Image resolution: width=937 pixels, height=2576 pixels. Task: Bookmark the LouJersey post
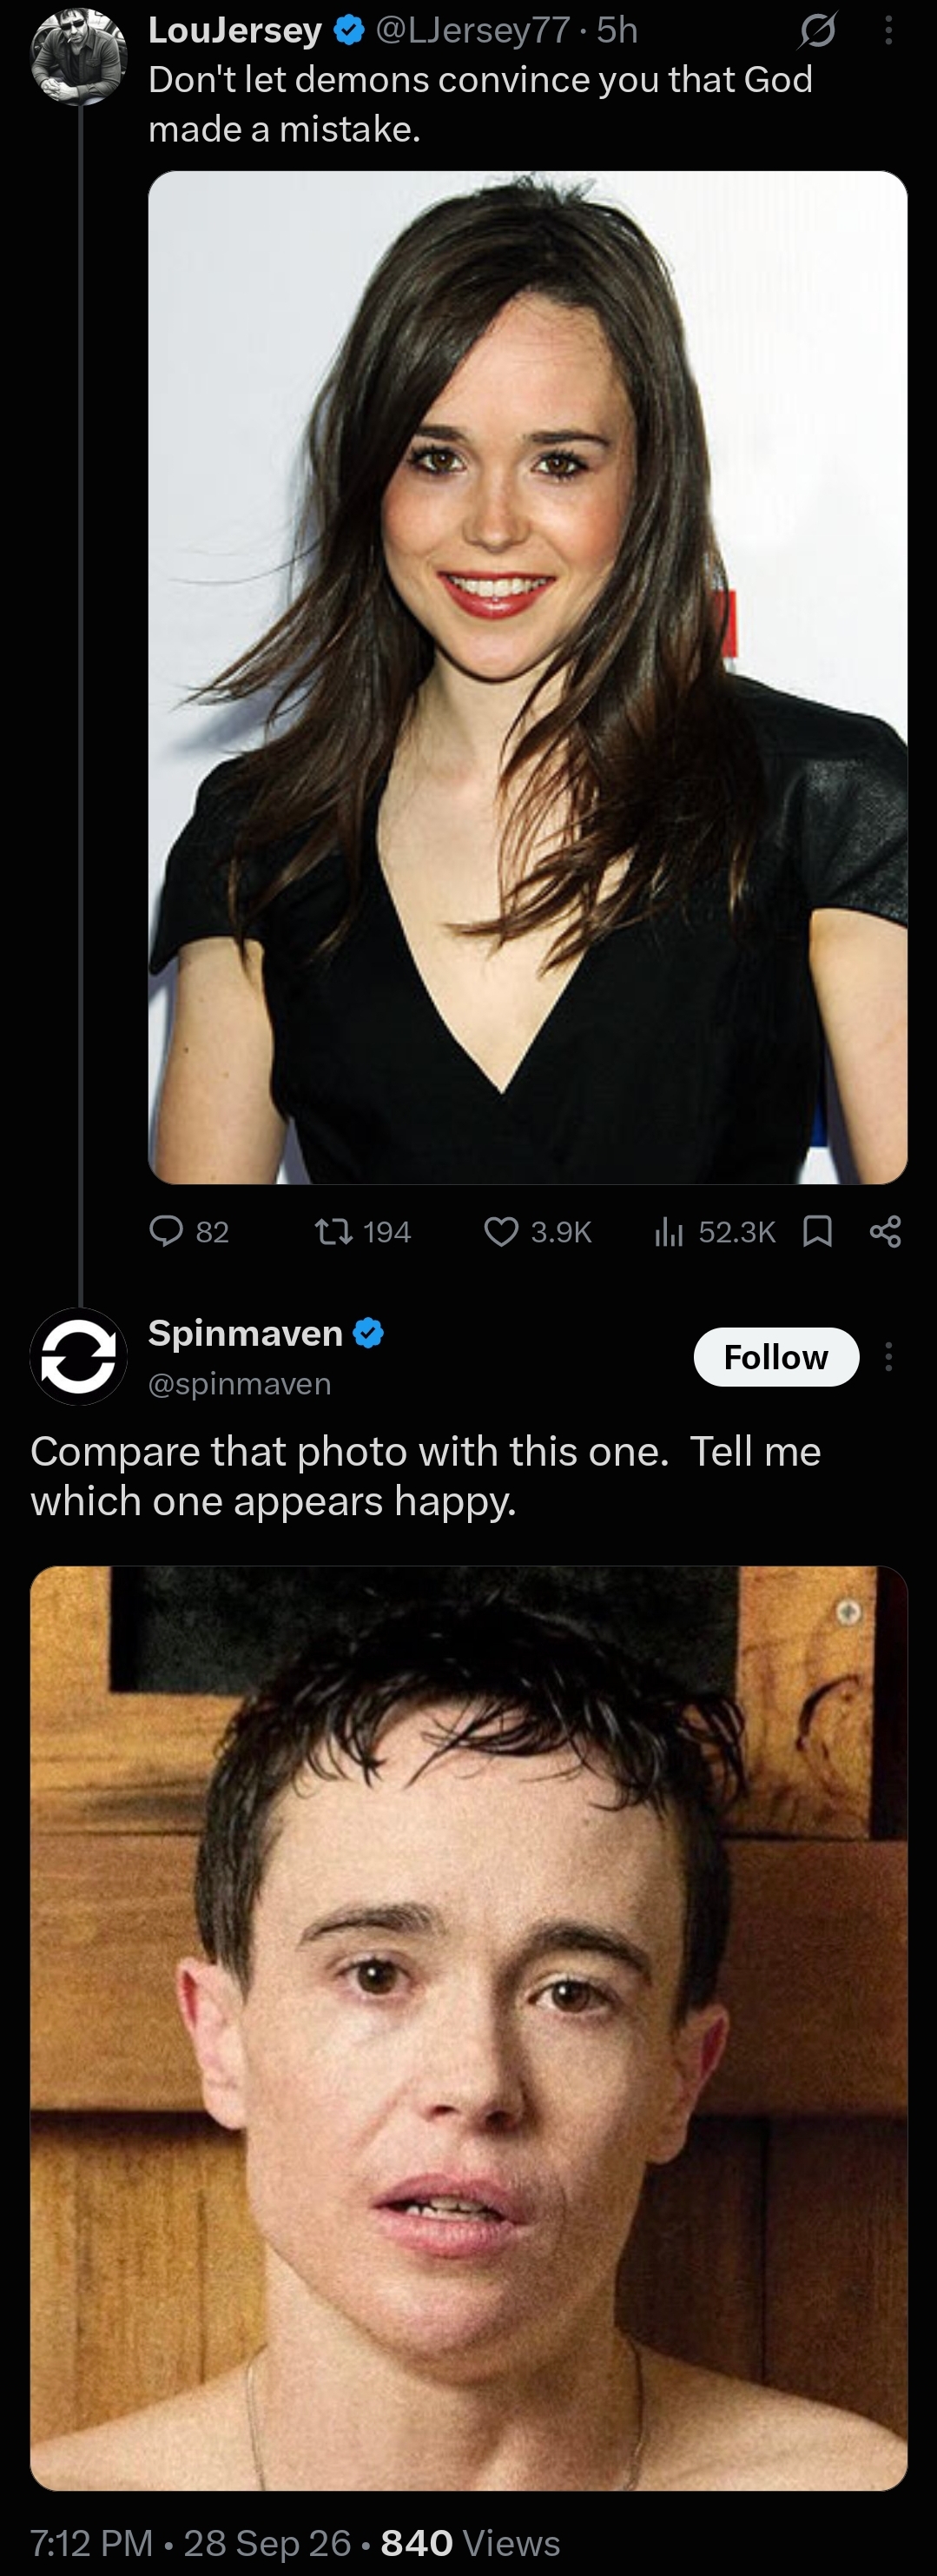(x=818, y=1231)
